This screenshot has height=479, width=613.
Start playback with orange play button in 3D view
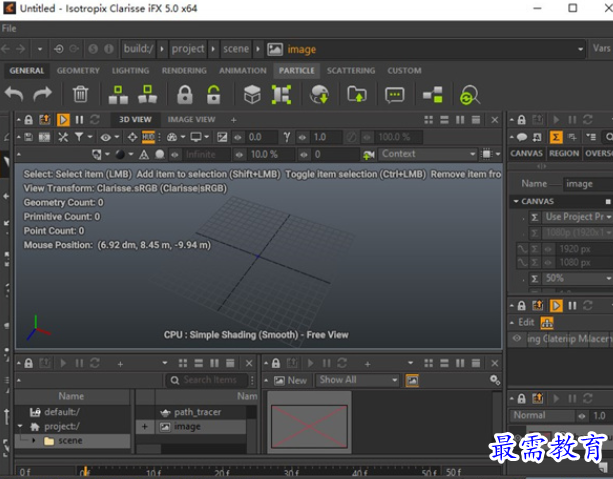[x=63, y=120]
